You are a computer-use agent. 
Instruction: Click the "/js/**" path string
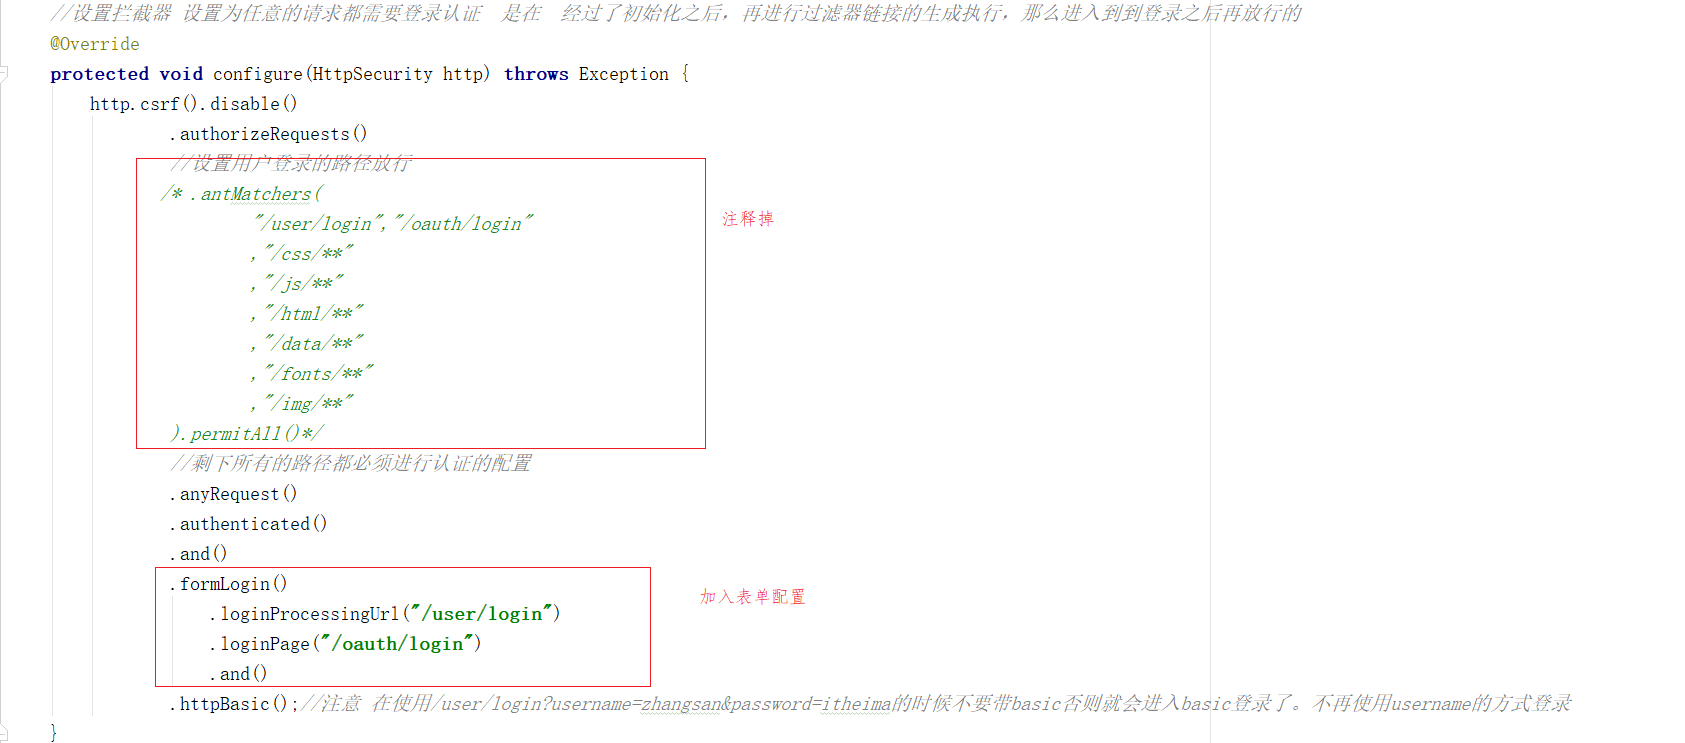[x=304, y=284]
